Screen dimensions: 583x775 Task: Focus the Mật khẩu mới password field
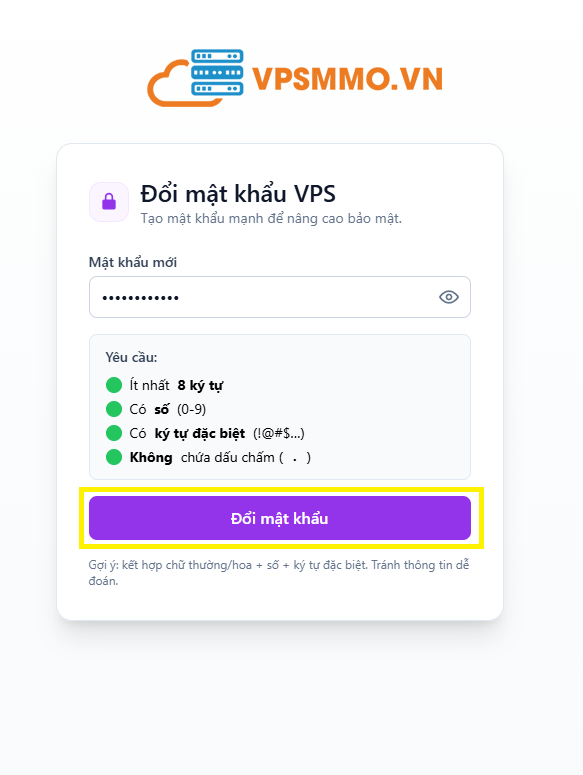(x=280, y=297)
